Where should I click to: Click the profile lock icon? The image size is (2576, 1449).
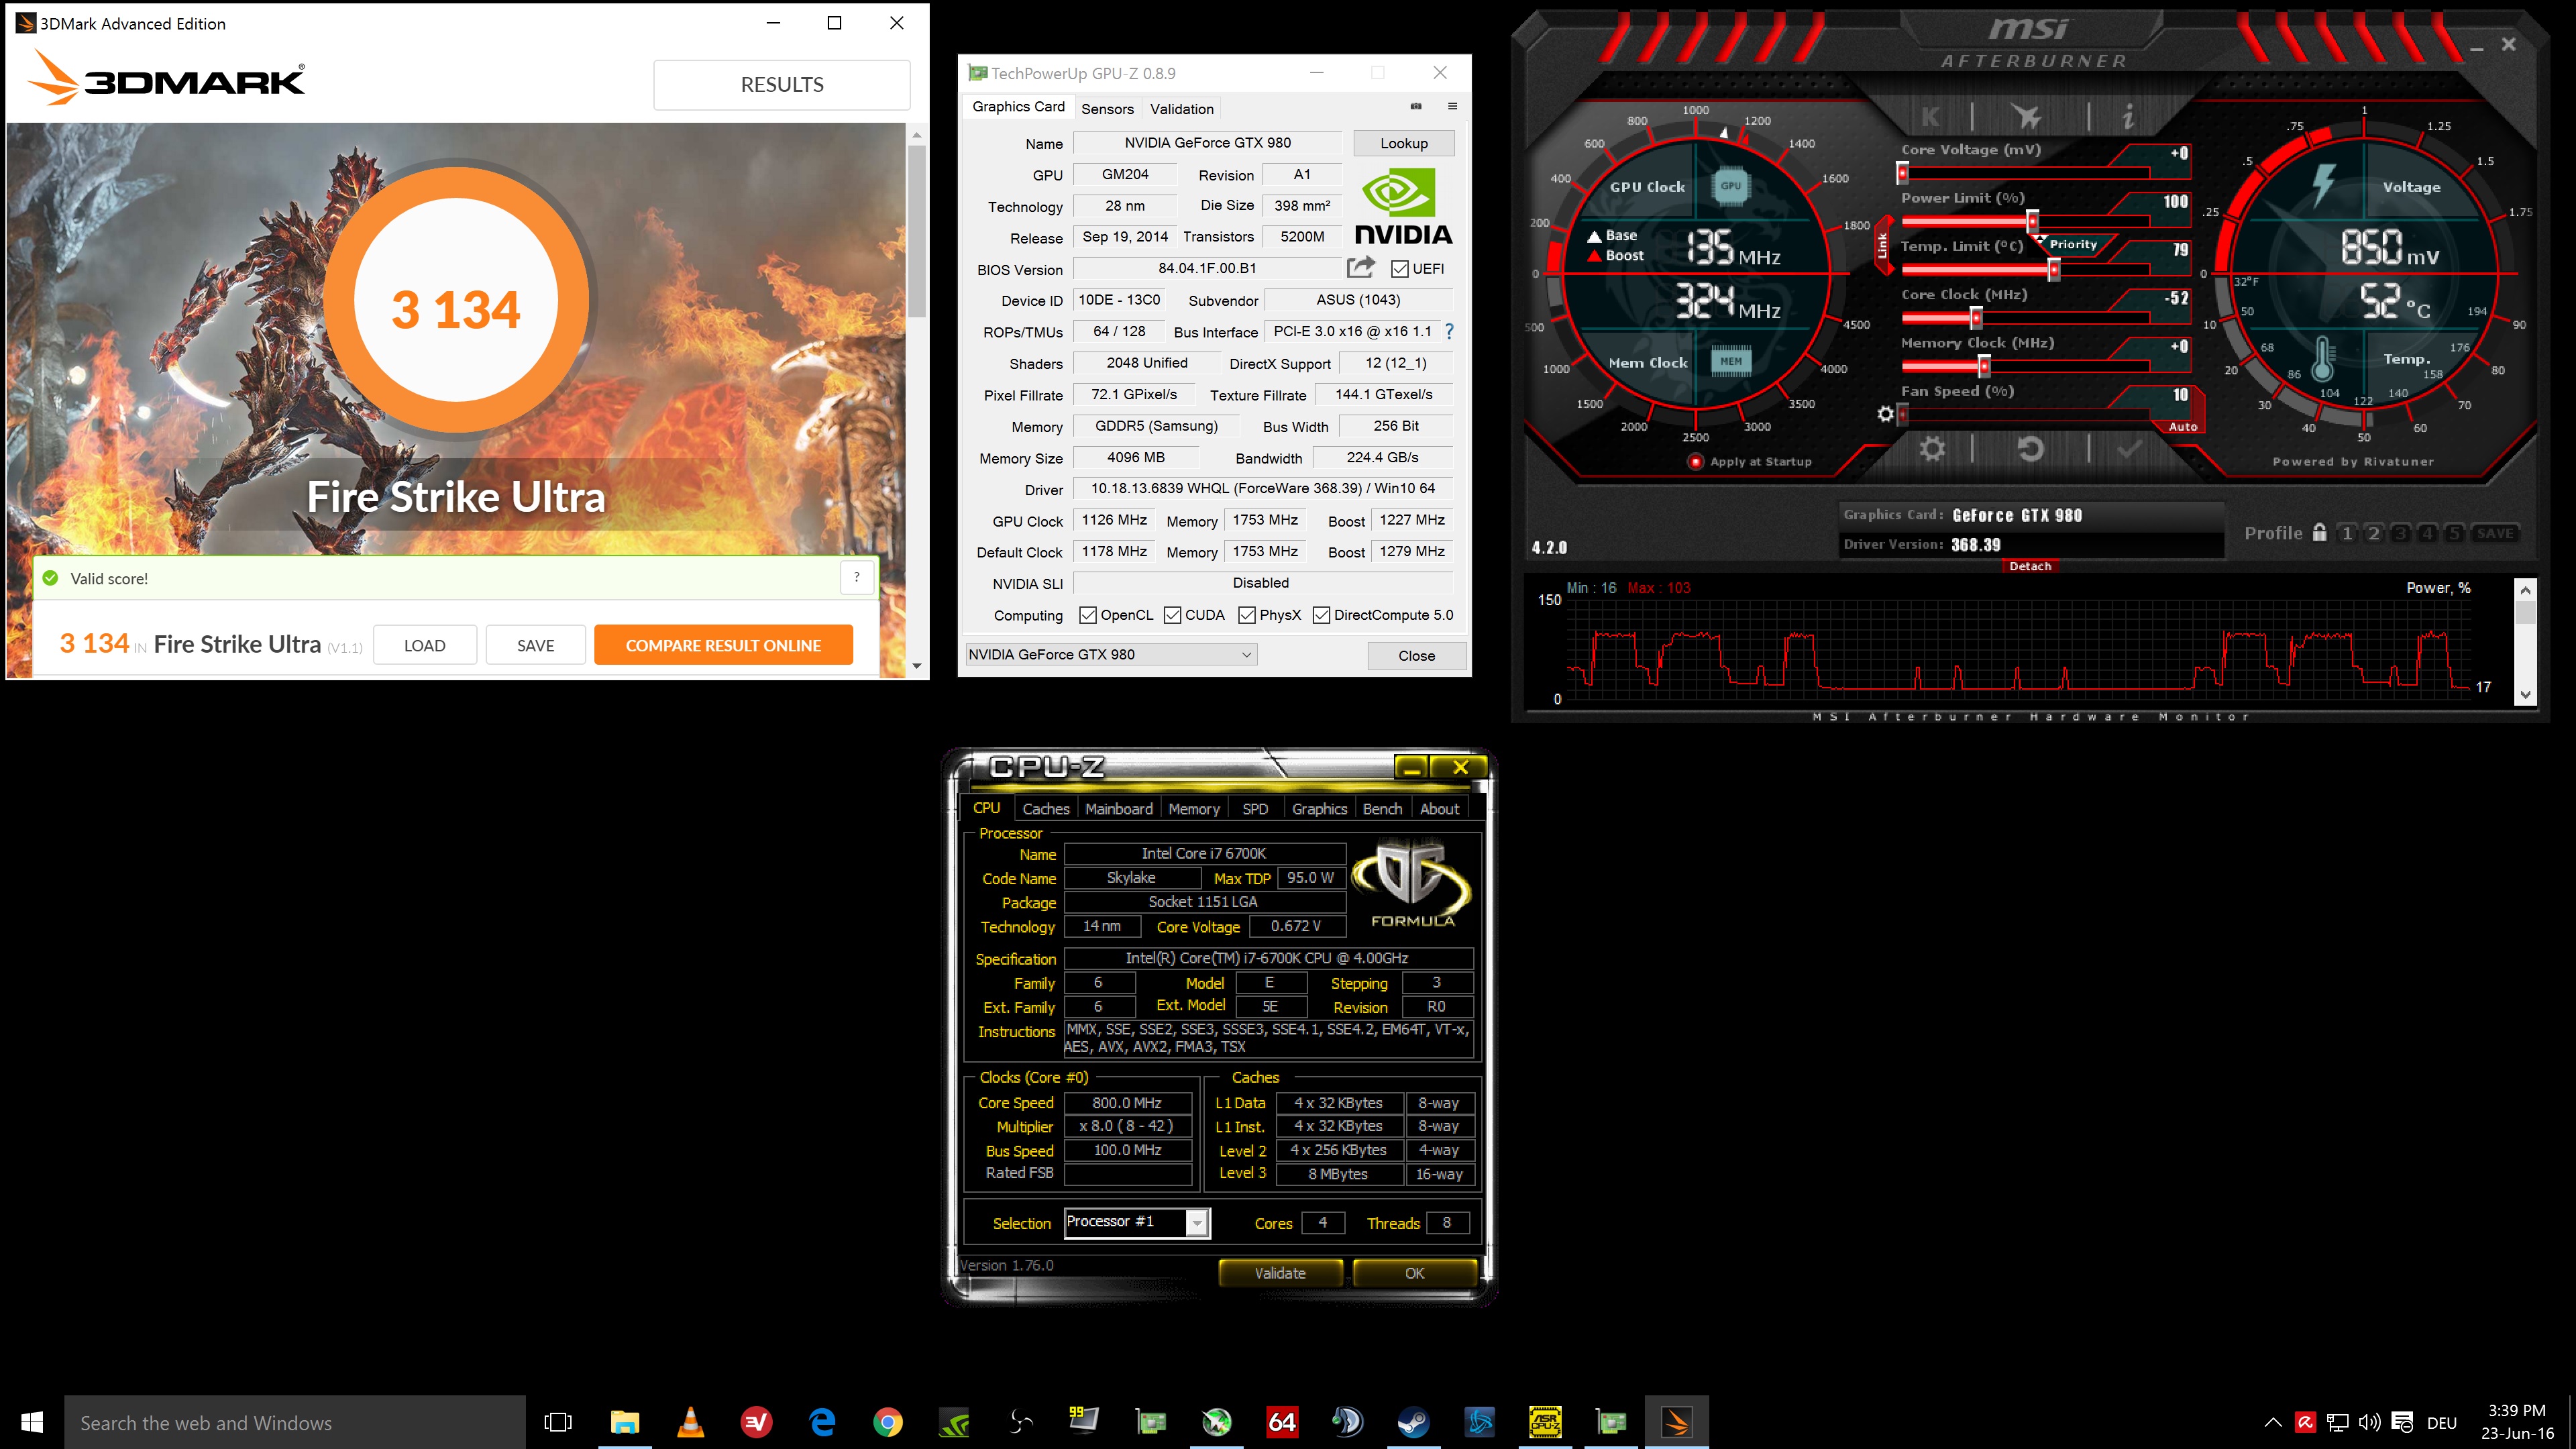[2319, 533]
